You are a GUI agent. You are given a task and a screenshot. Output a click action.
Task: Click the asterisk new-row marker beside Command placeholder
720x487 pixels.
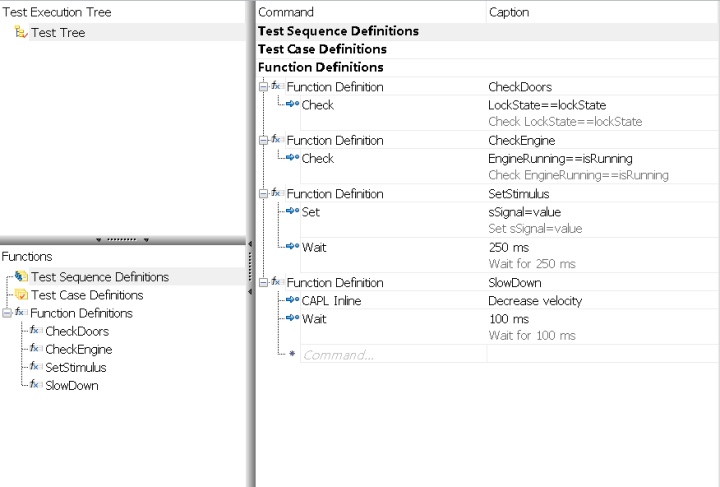coord(292,354)
